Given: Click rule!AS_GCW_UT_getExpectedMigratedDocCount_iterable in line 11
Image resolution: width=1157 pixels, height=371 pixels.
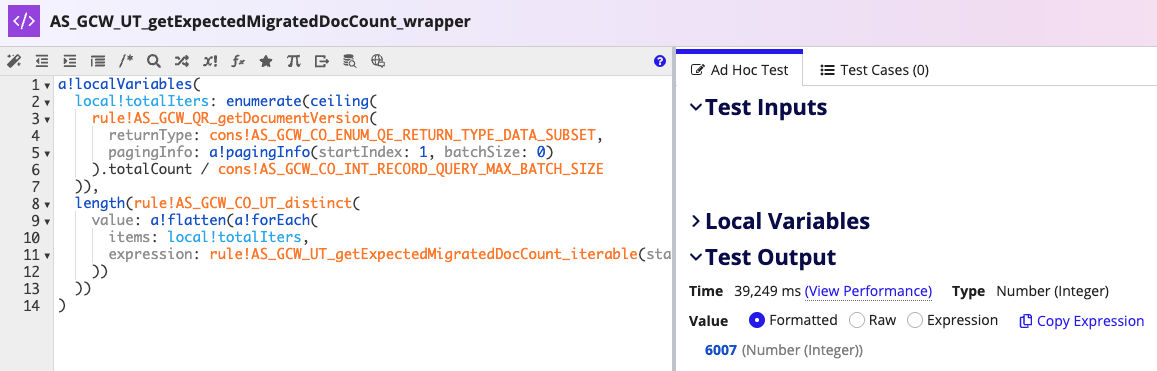Looking at the screenshot, I should [x=423, y=253].
